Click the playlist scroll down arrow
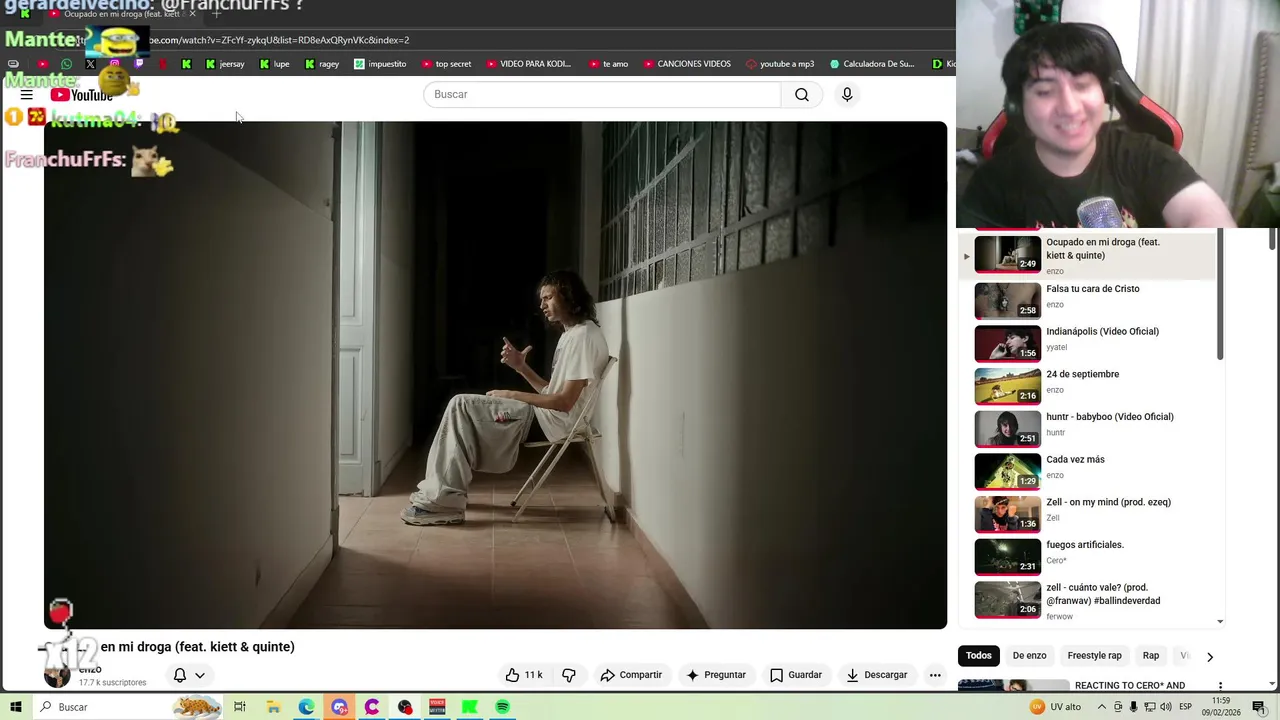Viewport: 1280px width, 720px height. tap(1220, 622)
